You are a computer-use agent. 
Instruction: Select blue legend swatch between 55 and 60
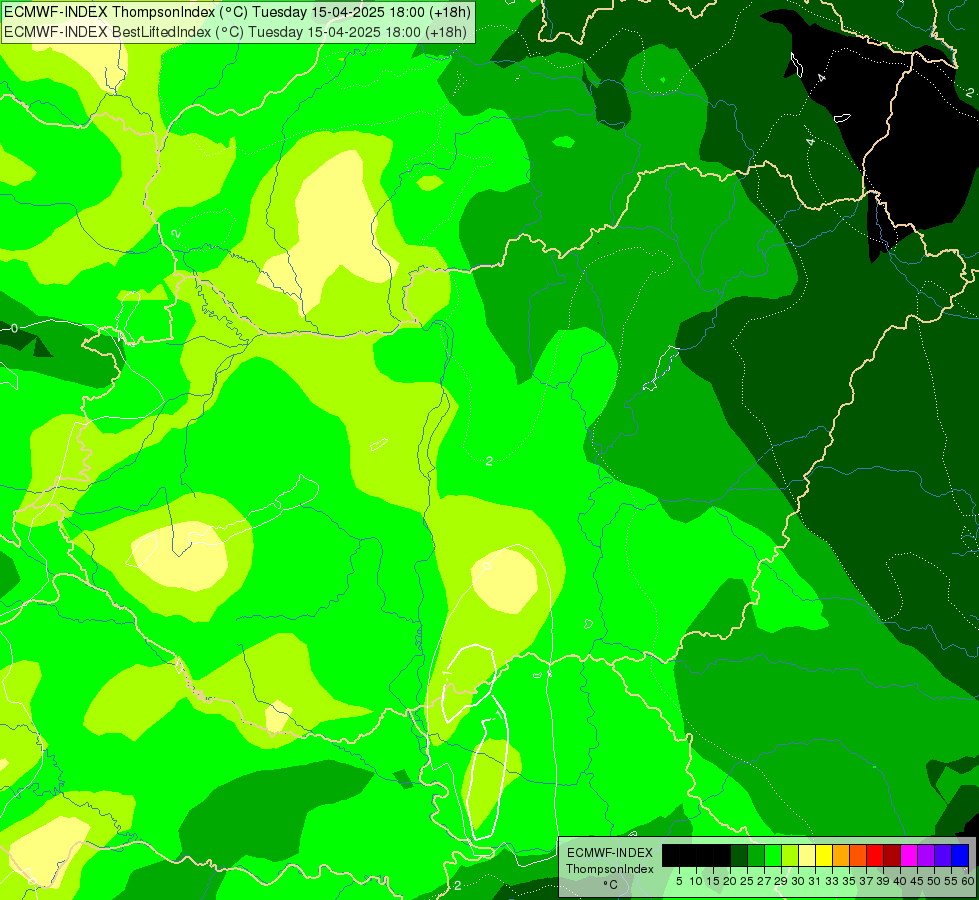coord(960,855)
